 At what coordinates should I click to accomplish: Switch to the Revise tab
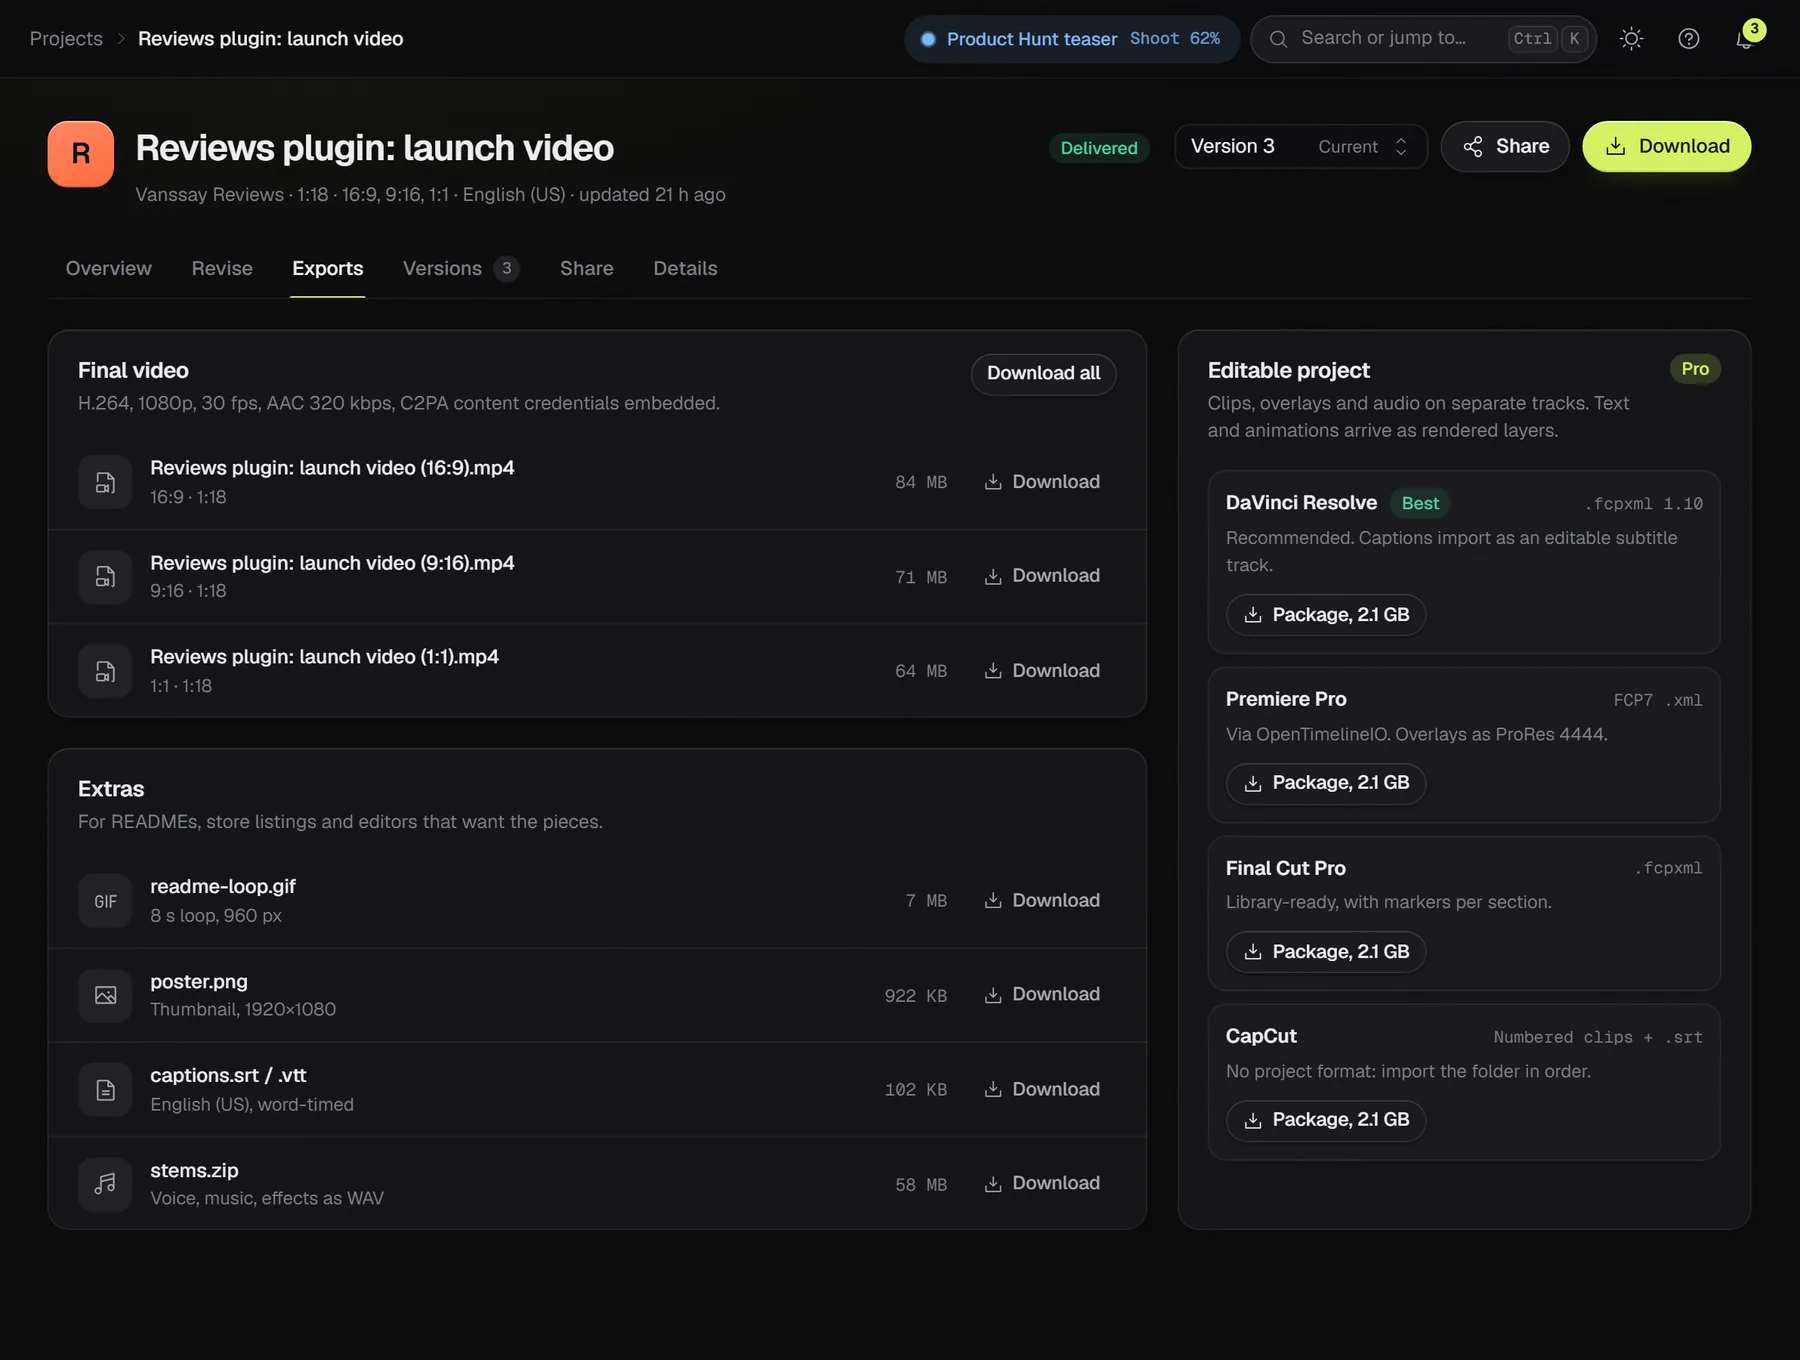(x=222, y=268)
